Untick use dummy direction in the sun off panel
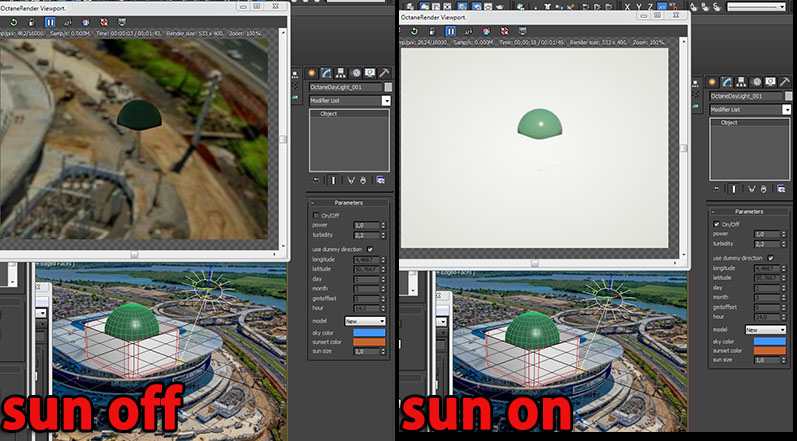Viewport: 797px width, 441px height. (370, 249)
